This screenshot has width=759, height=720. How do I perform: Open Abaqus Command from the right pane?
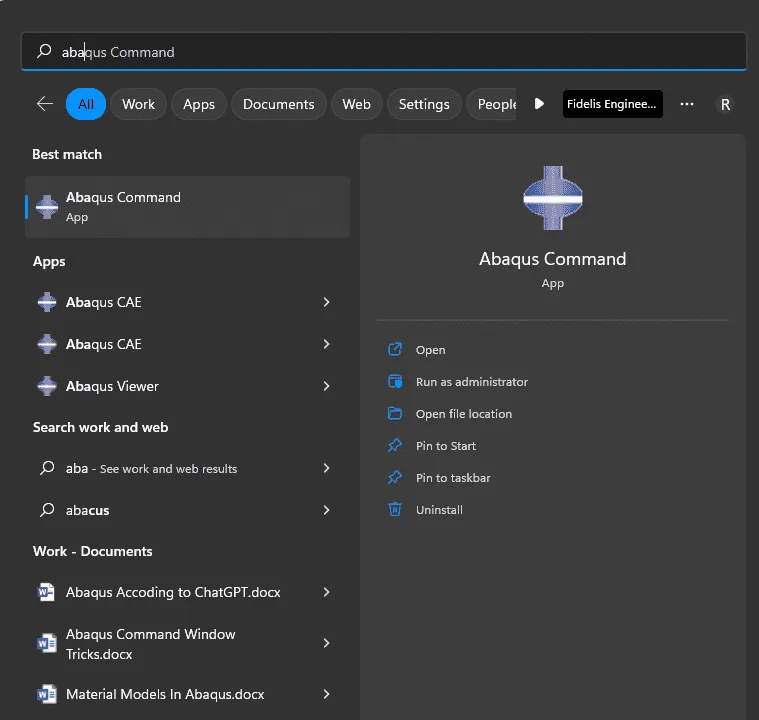pyautogui.click(x=430, y=350)
